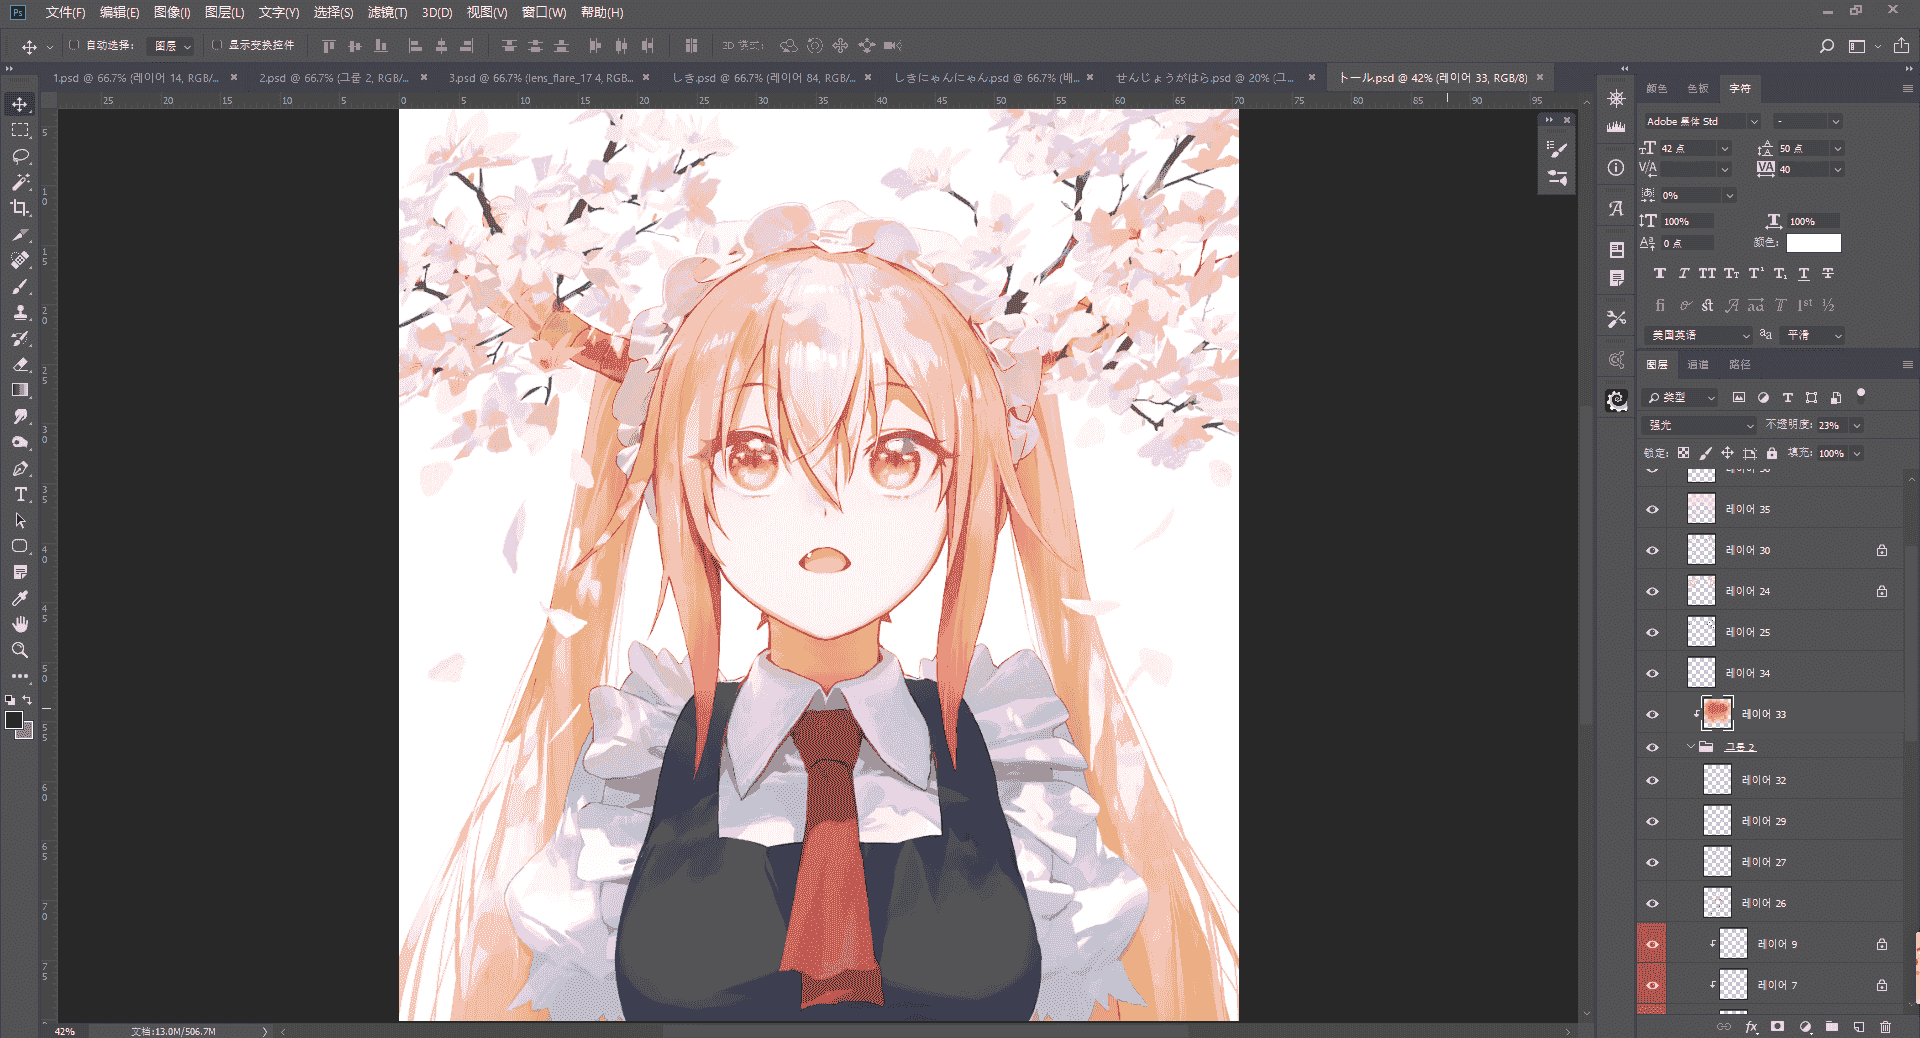Toggle show transform controls checkbox
The width and height of the screenshot is (1920, 1038).
tap(216, 45)
